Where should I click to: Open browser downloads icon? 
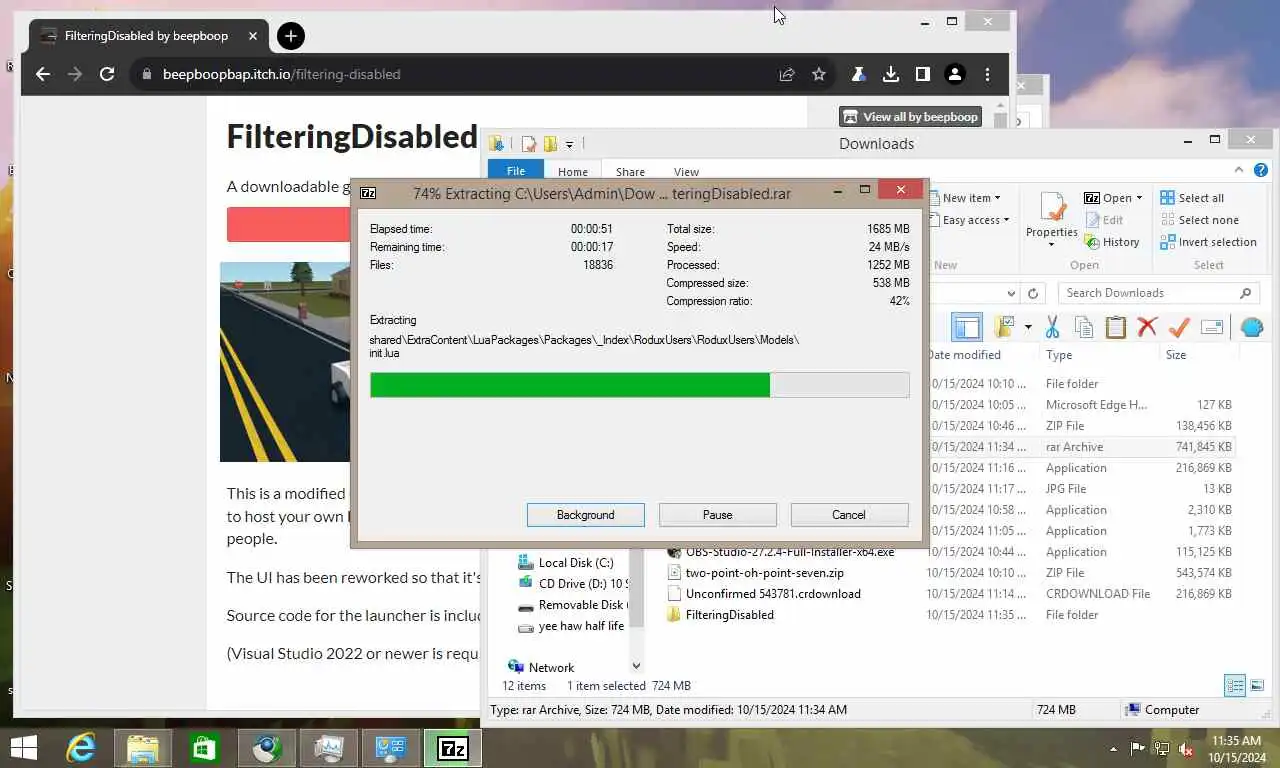click(890, 74)
